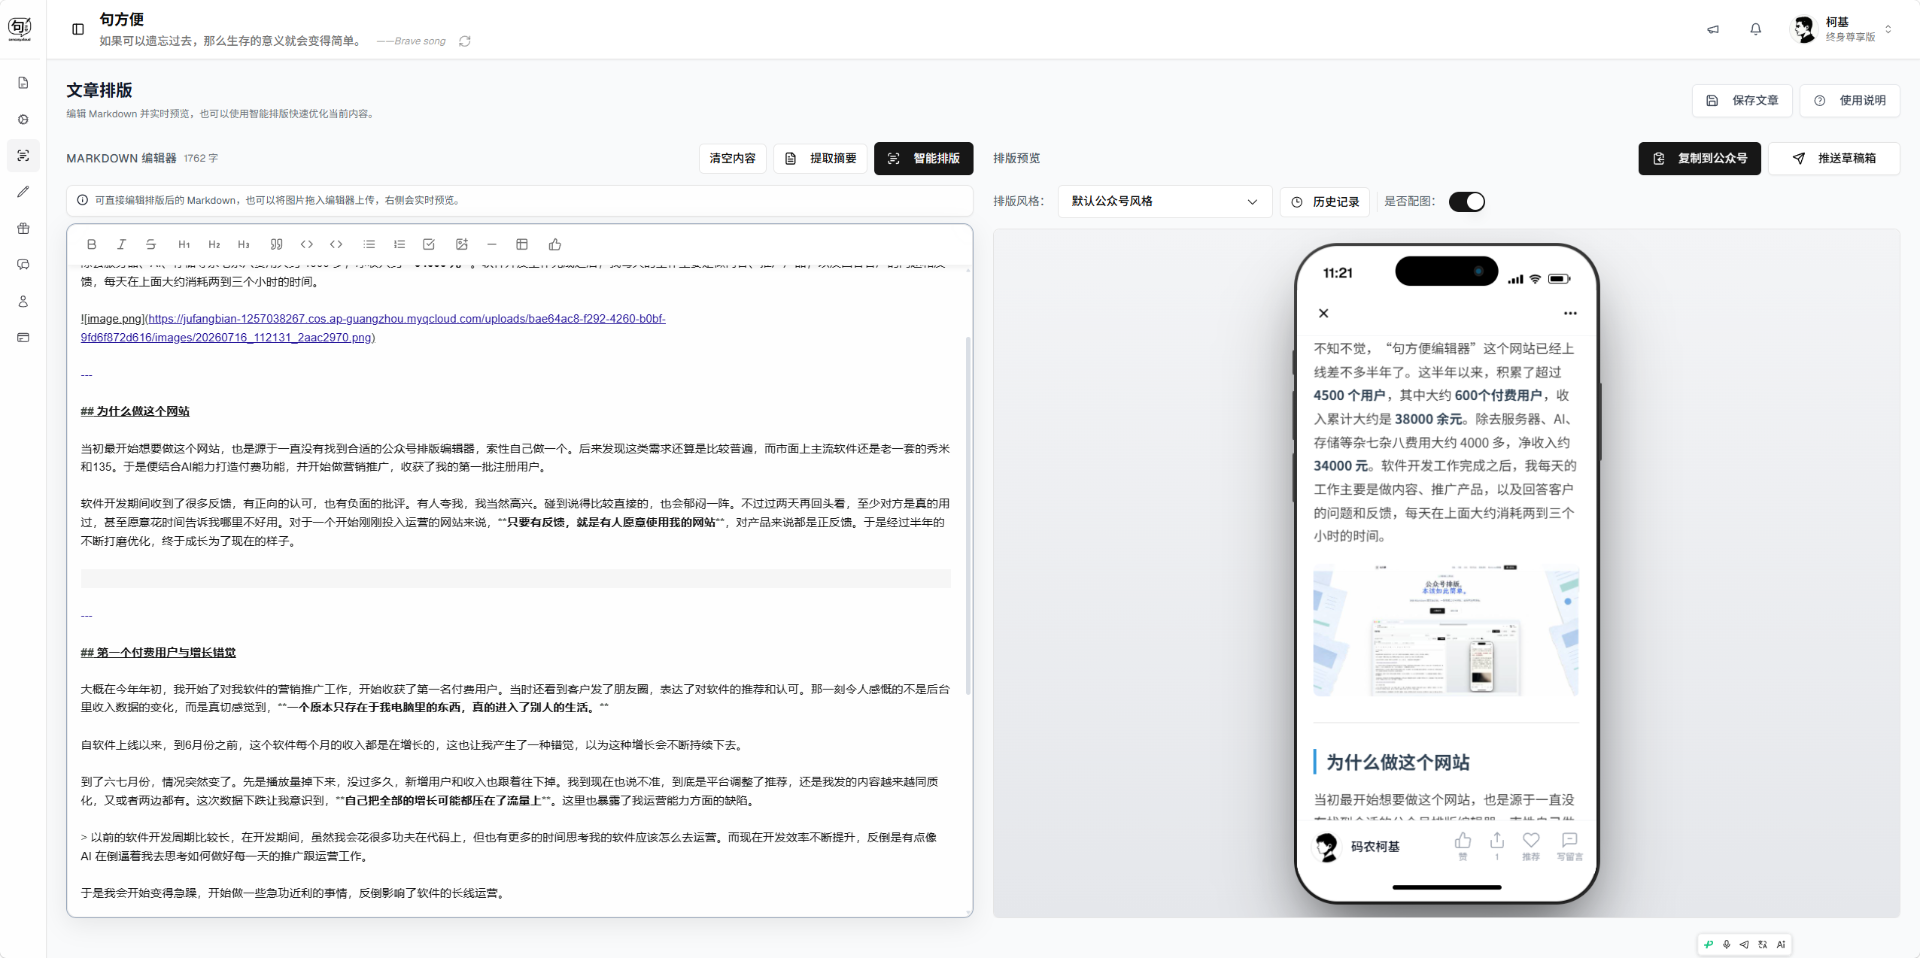This screenshot has width=1920, height=958.
Task: Click the thumbs-up icon in editor toolbar
Action: pos(555,244)
